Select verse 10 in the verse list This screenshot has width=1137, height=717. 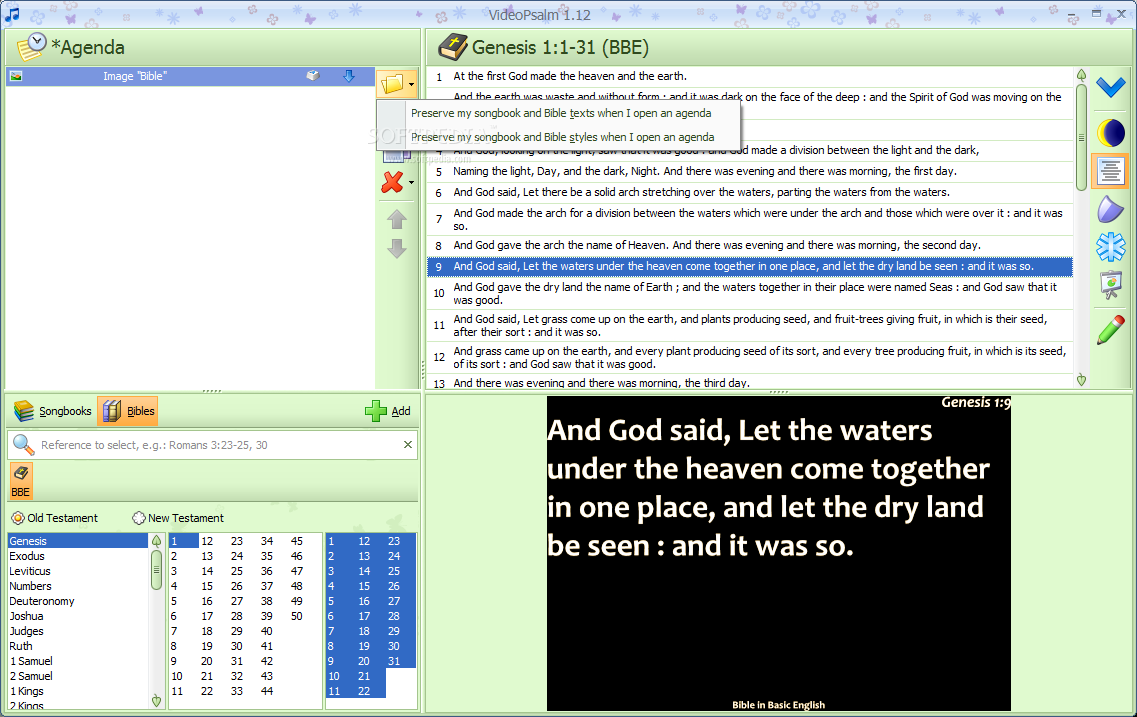334,676
